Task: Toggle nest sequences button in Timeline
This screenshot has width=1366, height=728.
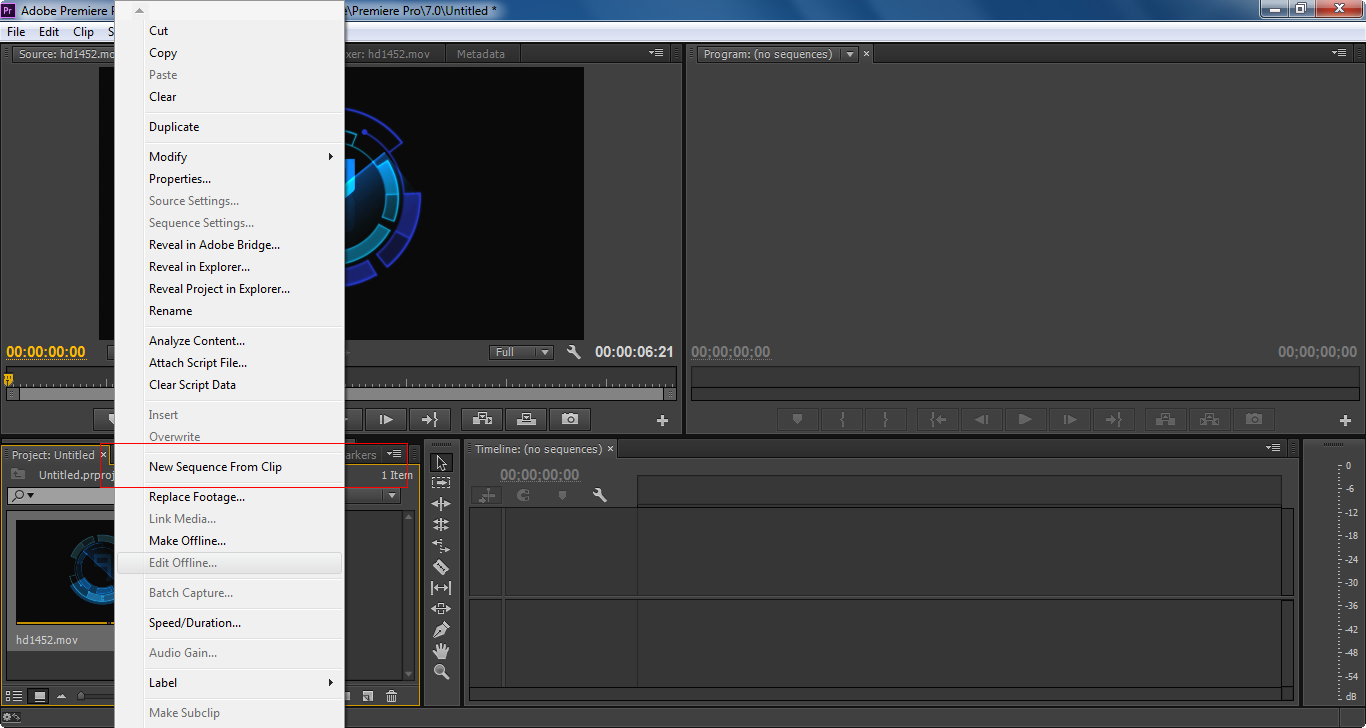Action: (487, 495)
